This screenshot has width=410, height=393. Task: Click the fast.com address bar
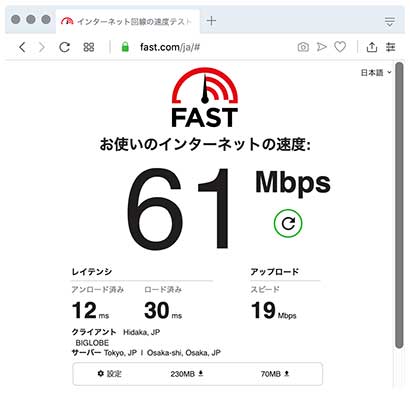(x=170, y=47)
